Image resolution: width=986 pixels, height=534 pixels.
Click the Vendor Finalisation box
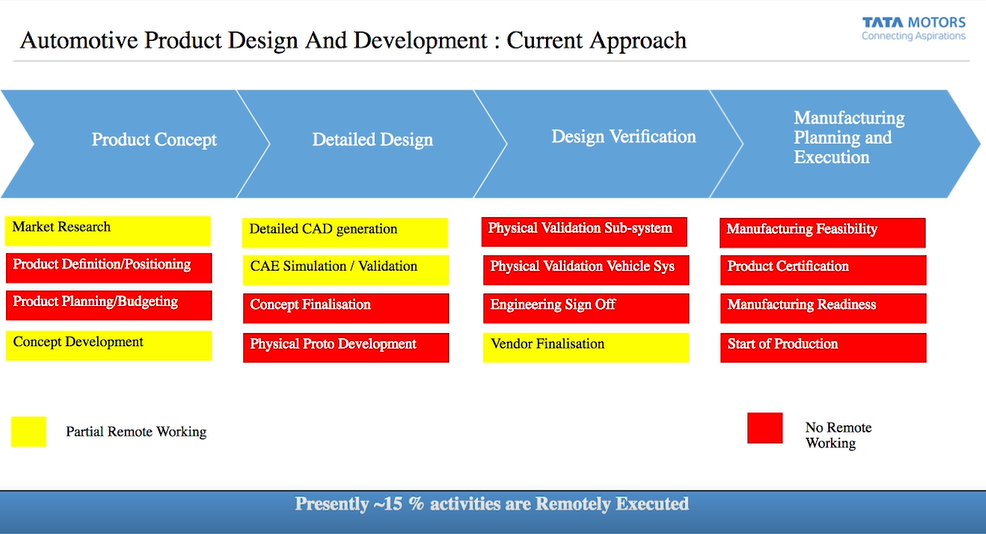click(x=586, y=347)
